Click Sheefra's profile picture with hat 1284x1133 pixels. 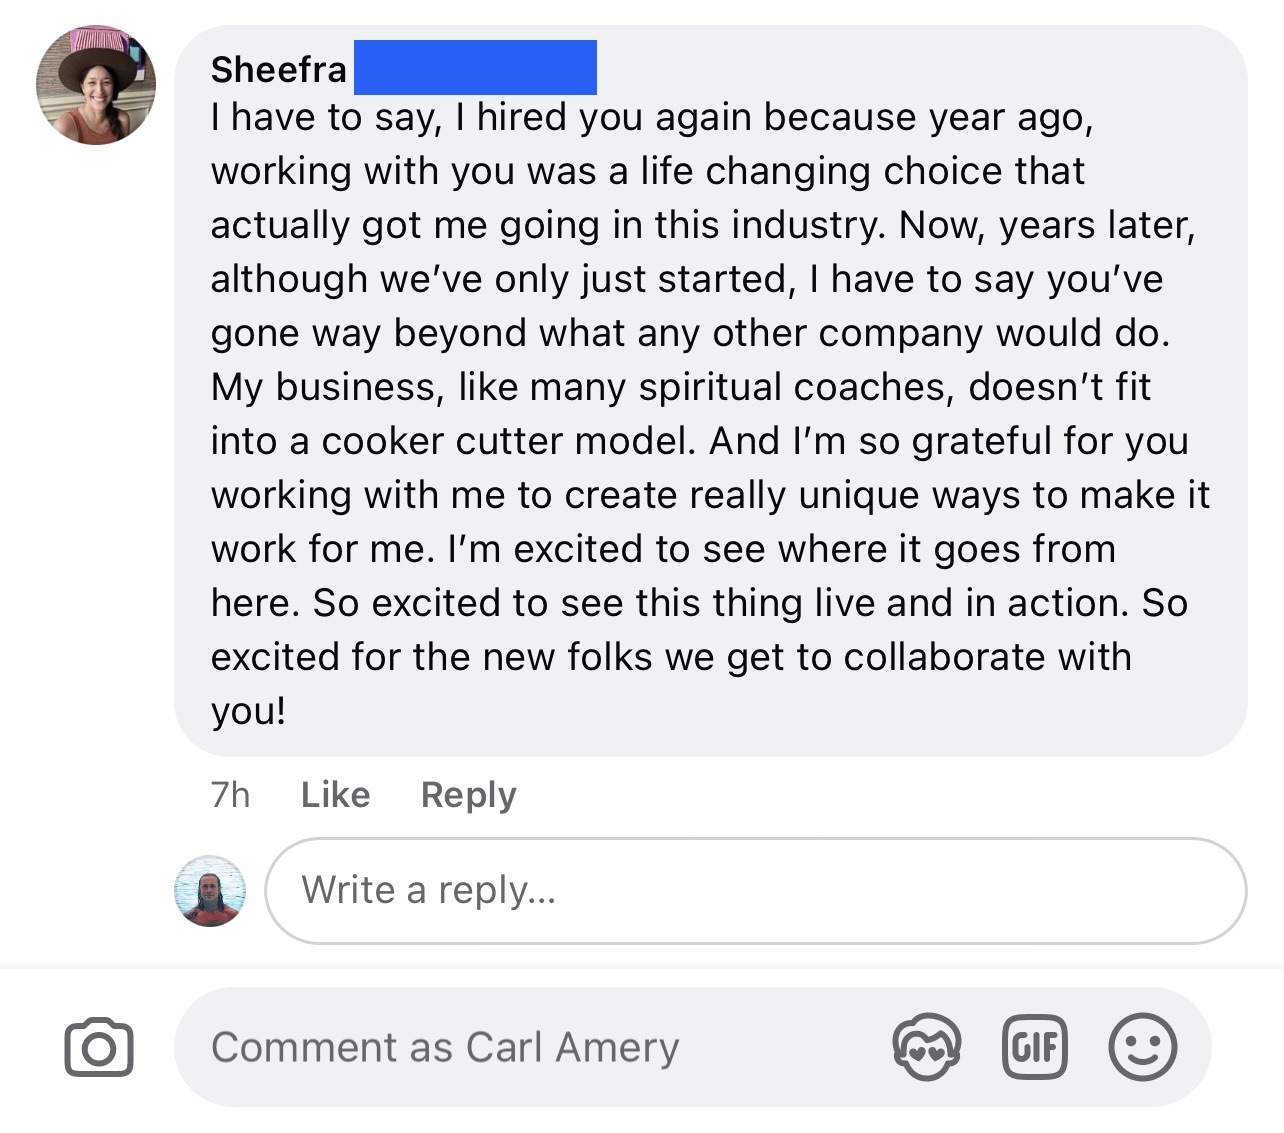point(96,86)
